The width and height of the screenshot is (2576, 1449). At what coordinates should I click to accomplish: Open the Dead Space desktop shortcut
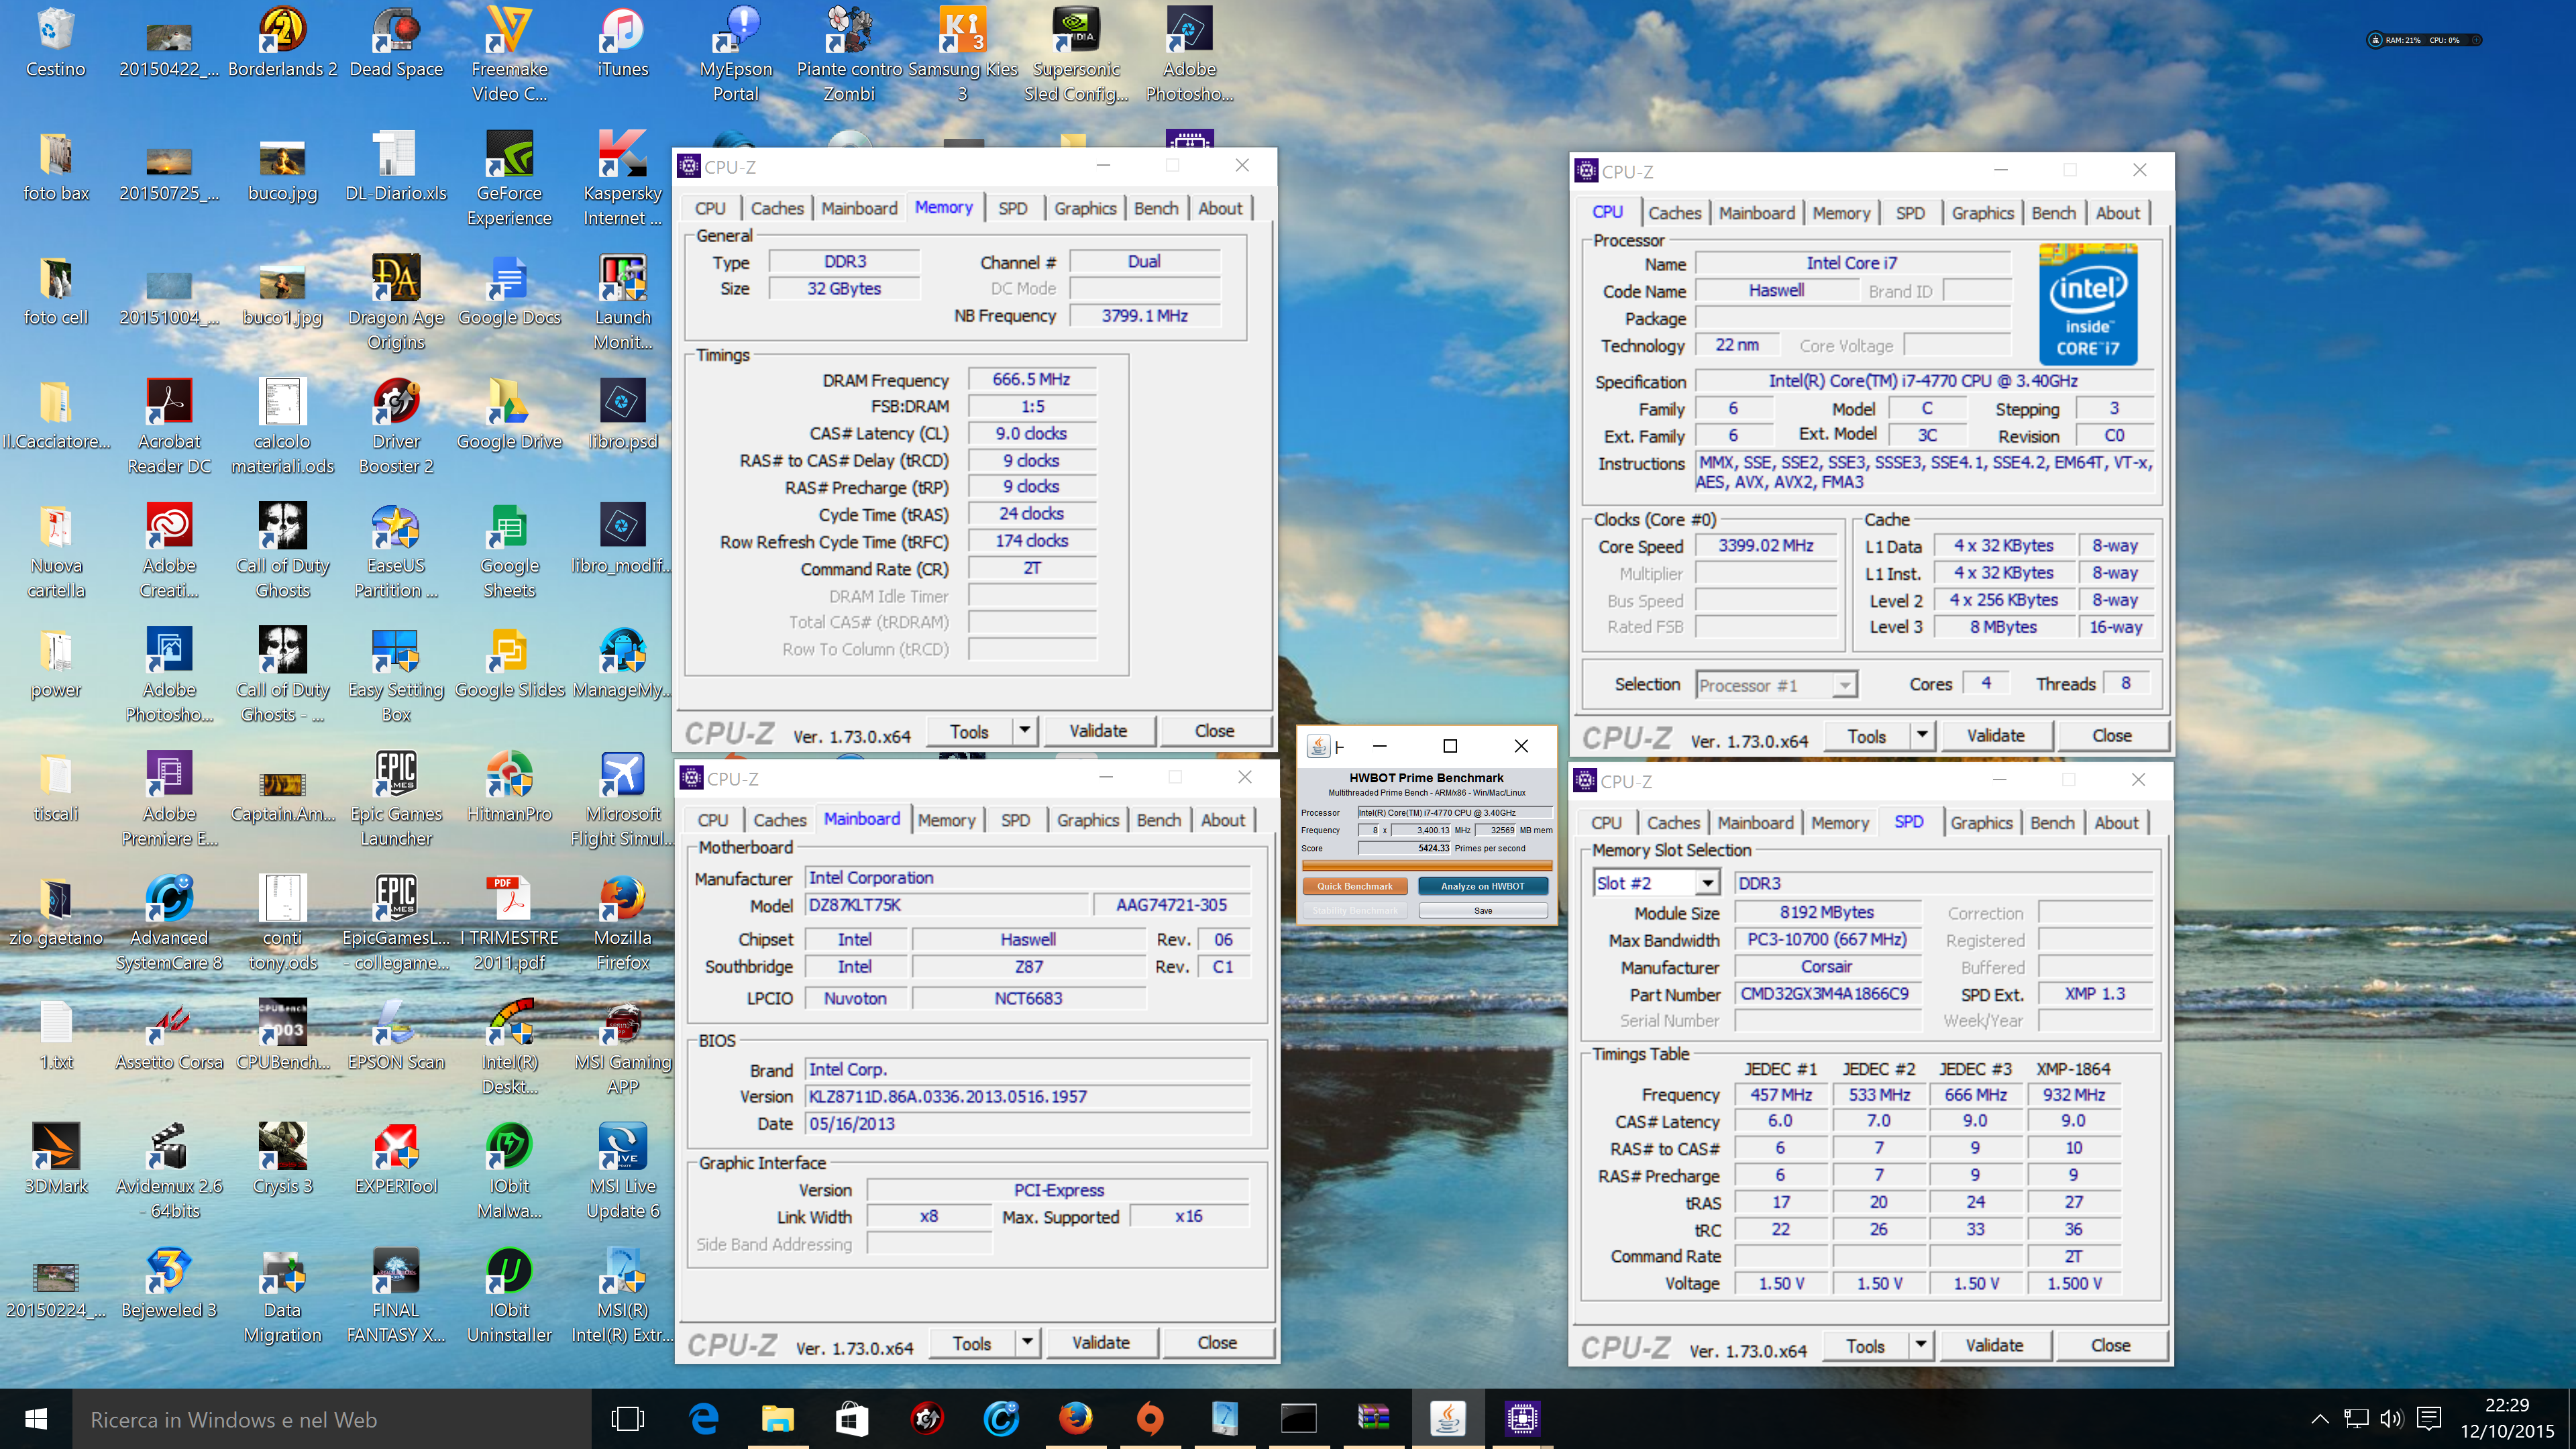click(x=396, y=43)
